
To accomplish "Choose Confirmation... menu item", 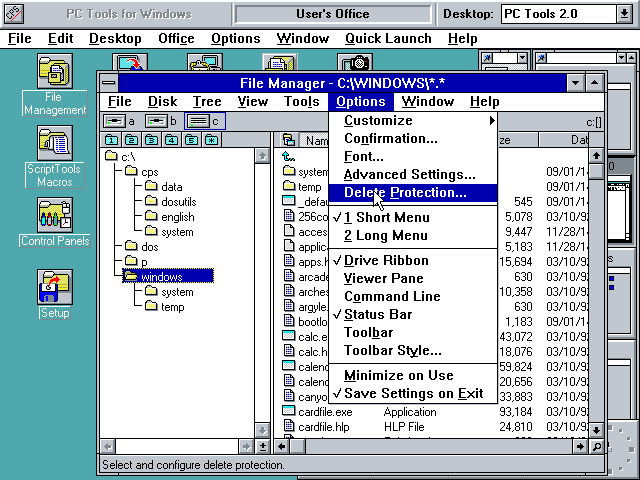I will pos(413,138).
